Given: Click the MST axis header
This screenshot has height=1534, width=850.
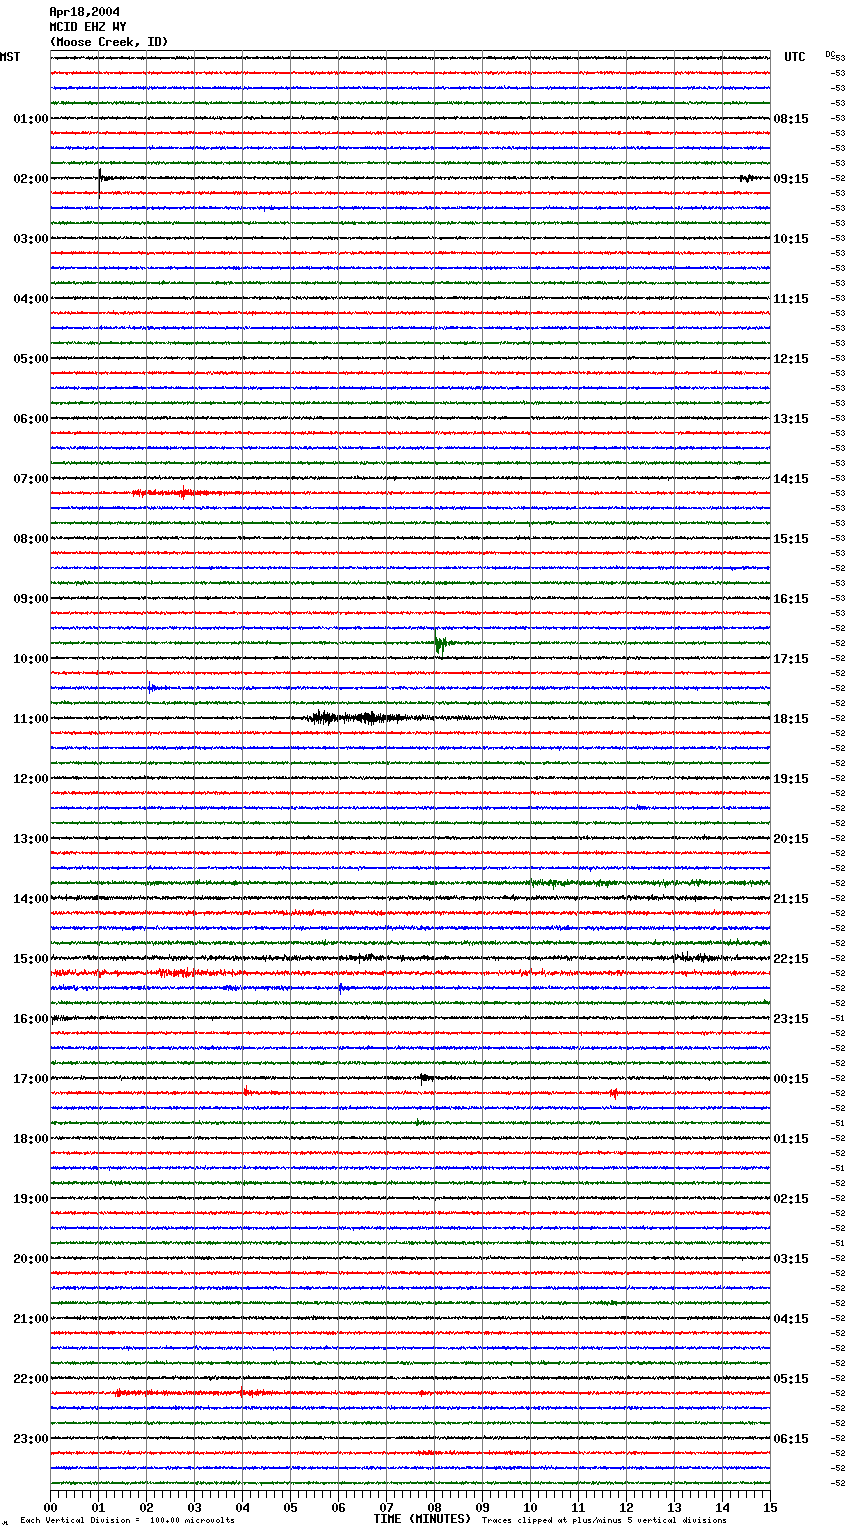Looking at the screenshot, I should [10, 57].
